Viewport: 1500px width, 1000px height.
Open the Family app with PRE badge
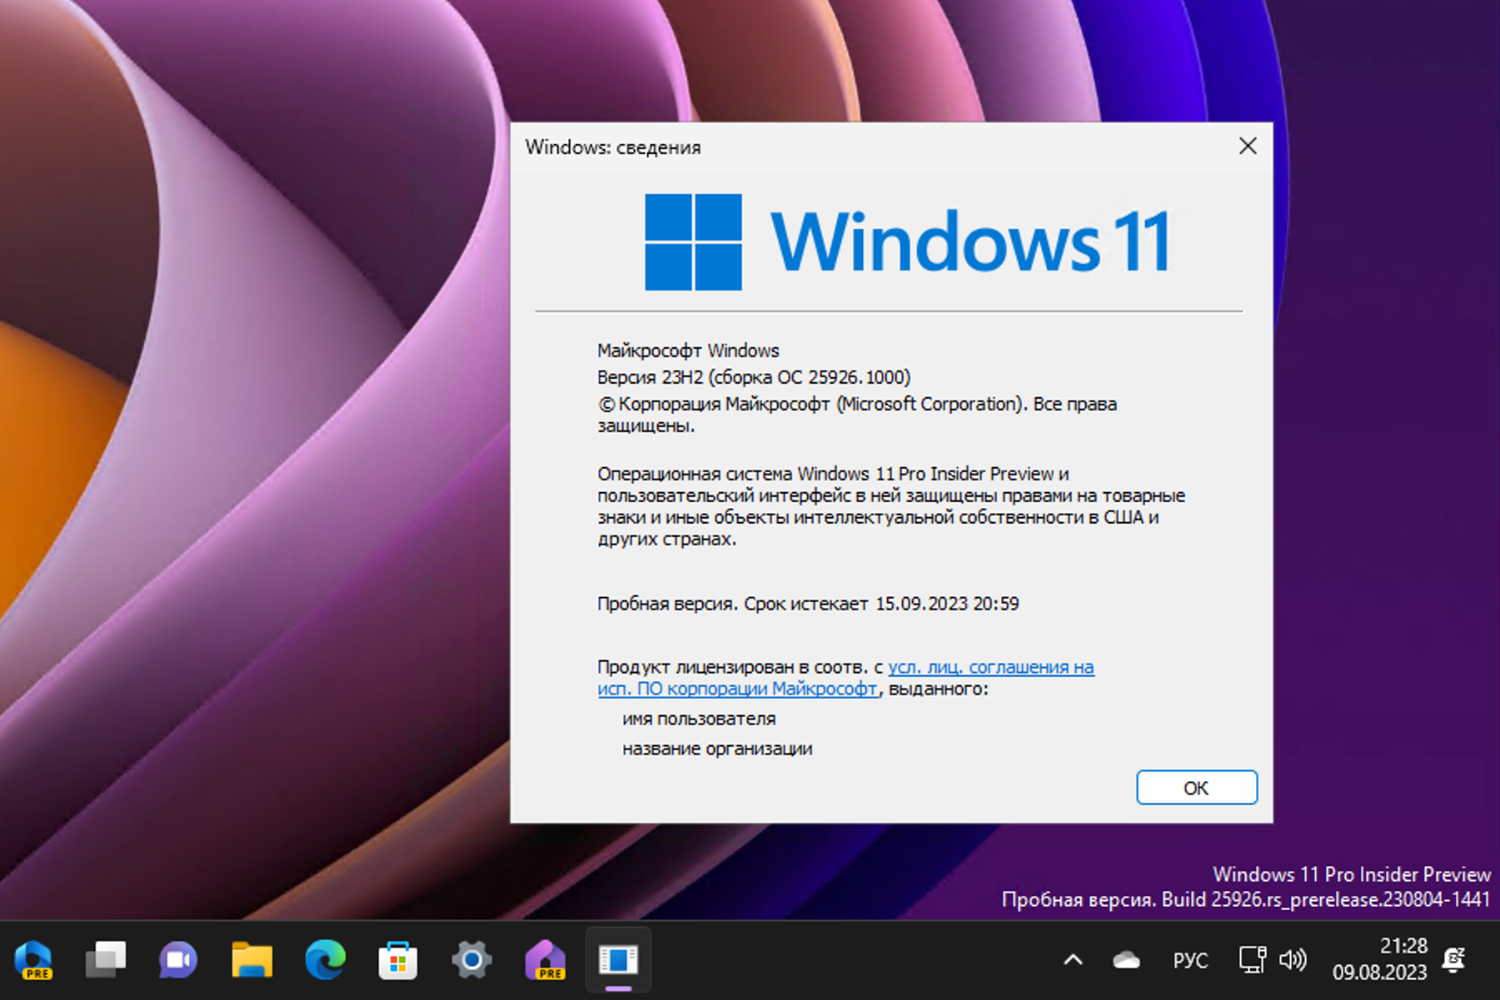[x=544, y=959]
